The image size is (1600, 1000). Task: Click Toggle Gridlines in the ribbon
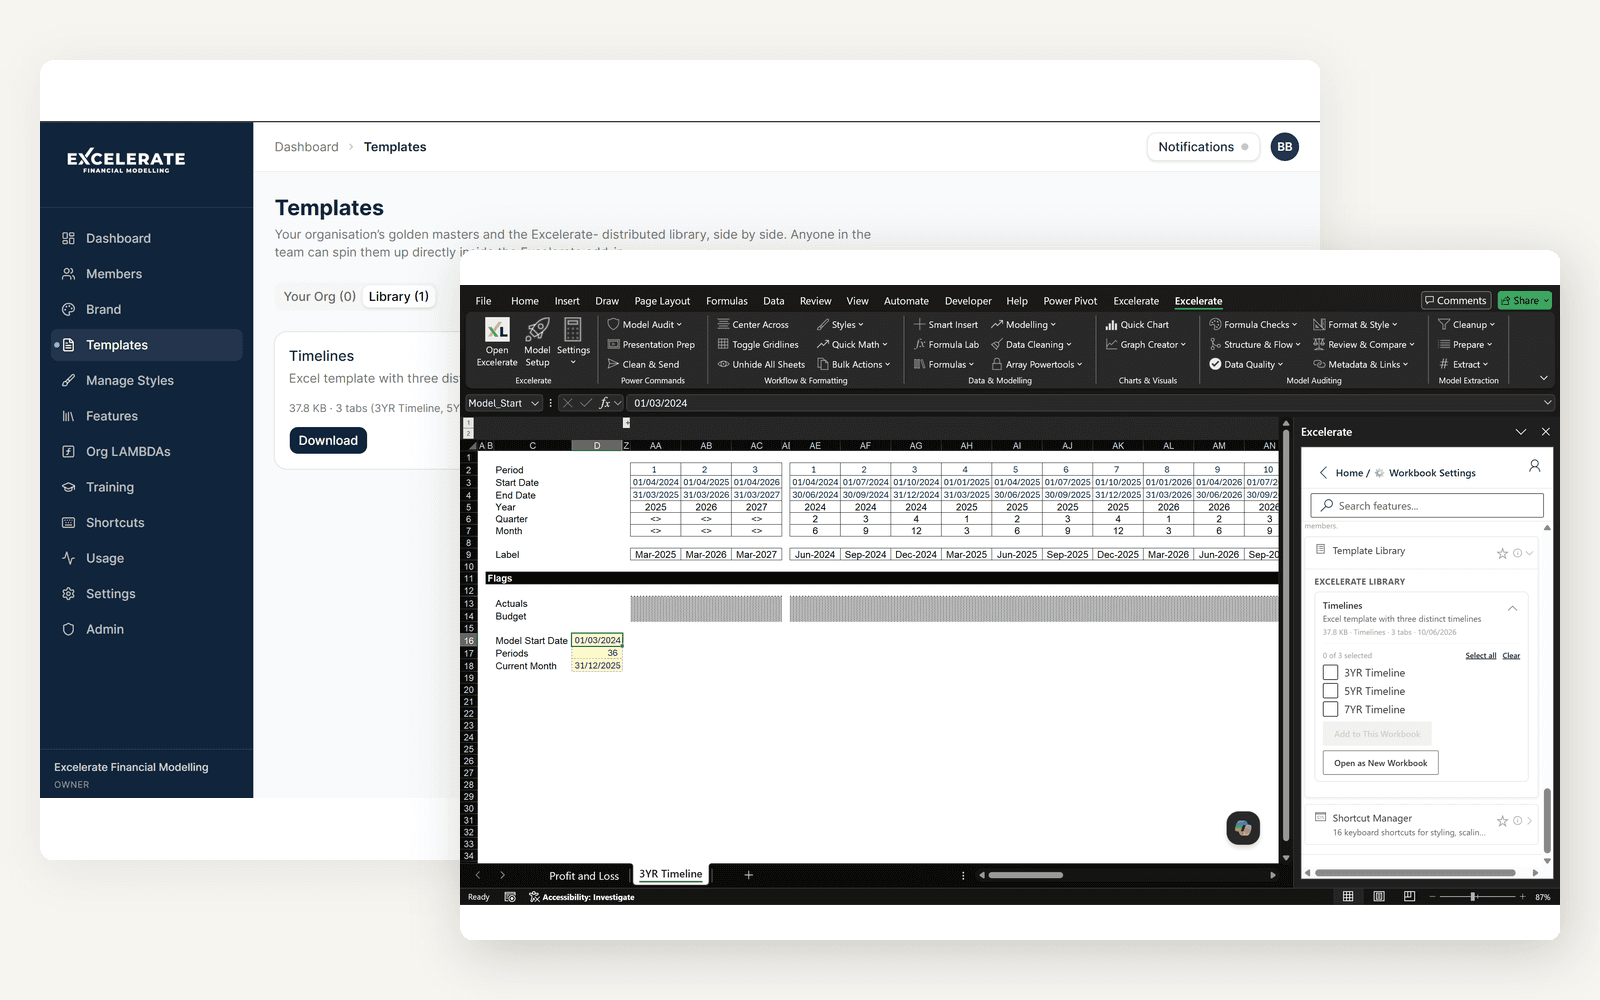click(x=758, y=345)
